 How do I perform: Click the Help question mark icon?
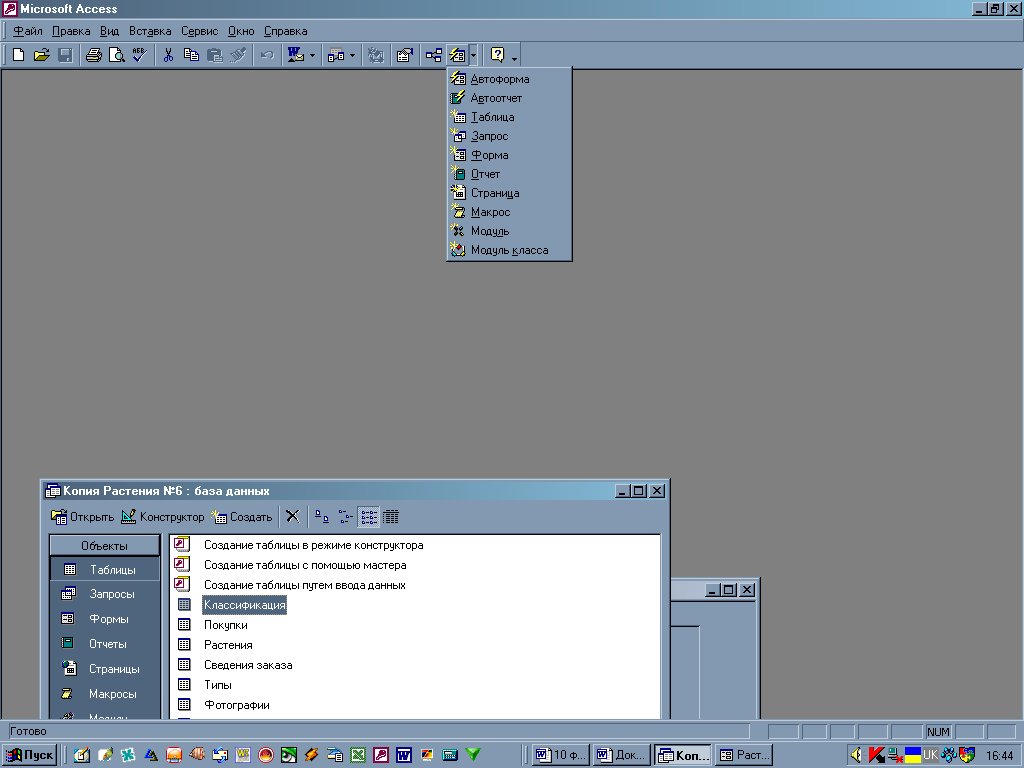498,55
